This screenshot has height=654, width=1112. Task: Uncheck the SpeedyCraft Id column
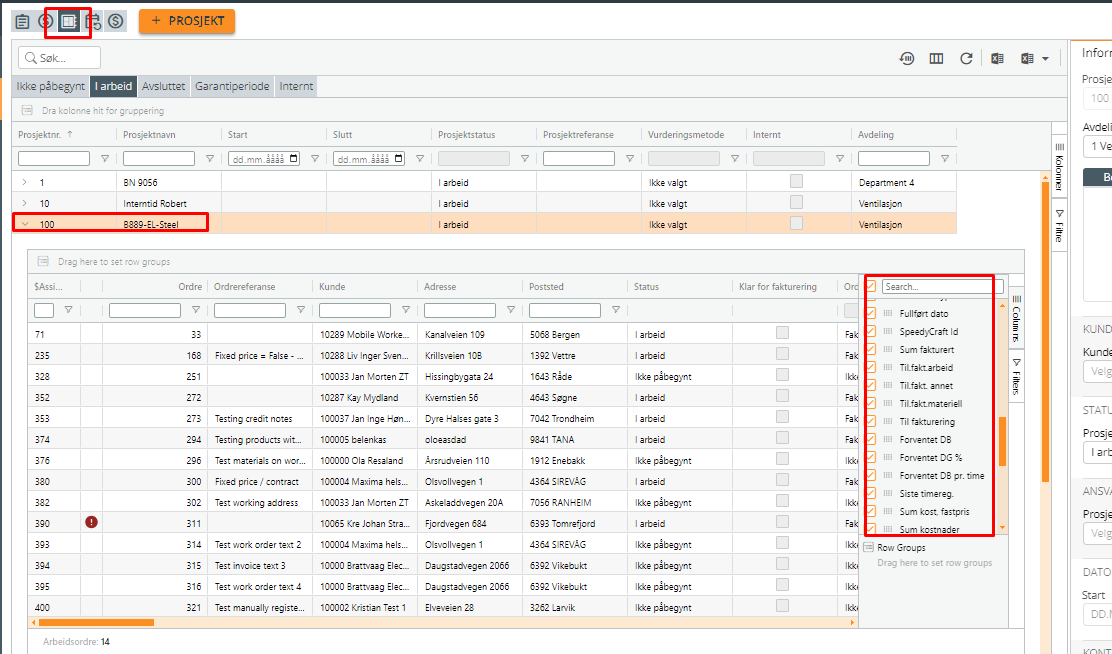pos(871,331)
